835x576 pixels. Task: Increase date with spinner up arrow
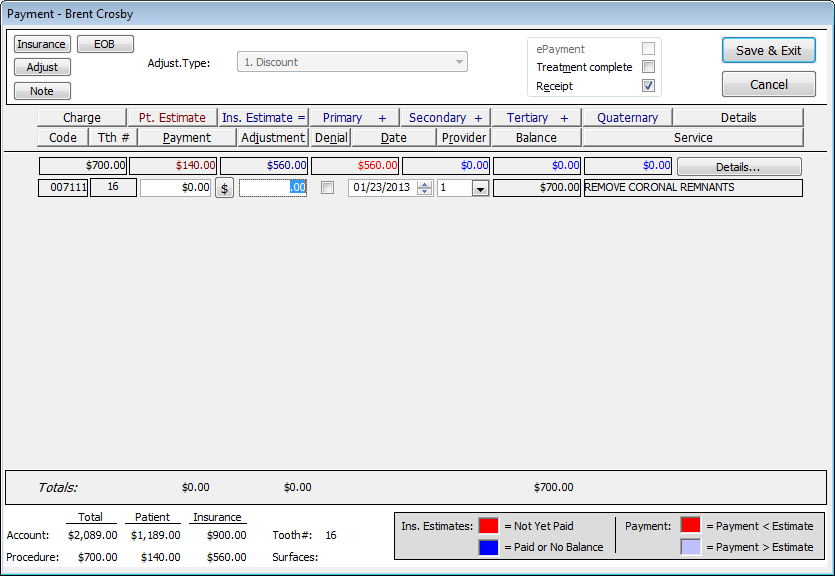424,184
